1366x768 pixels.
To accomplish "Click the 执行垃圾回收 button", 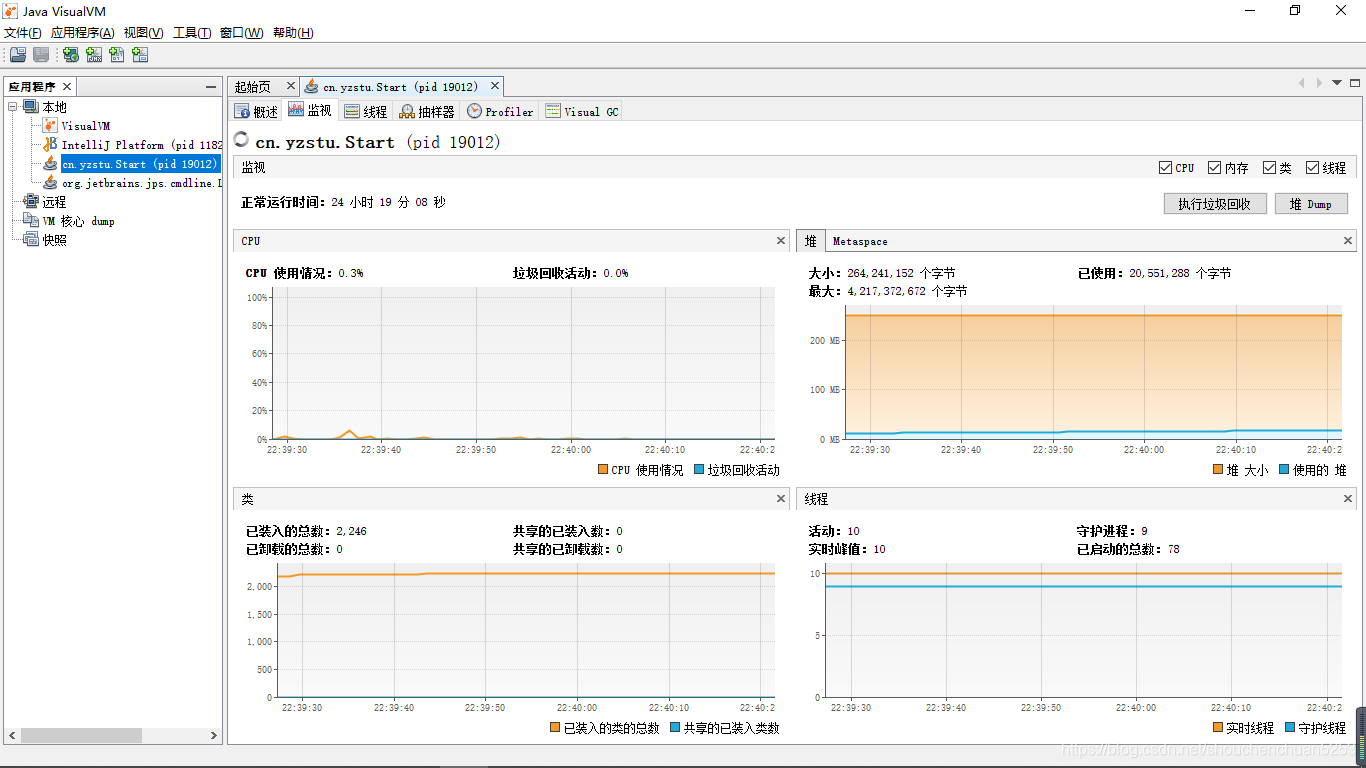I will click(1215, 204).
